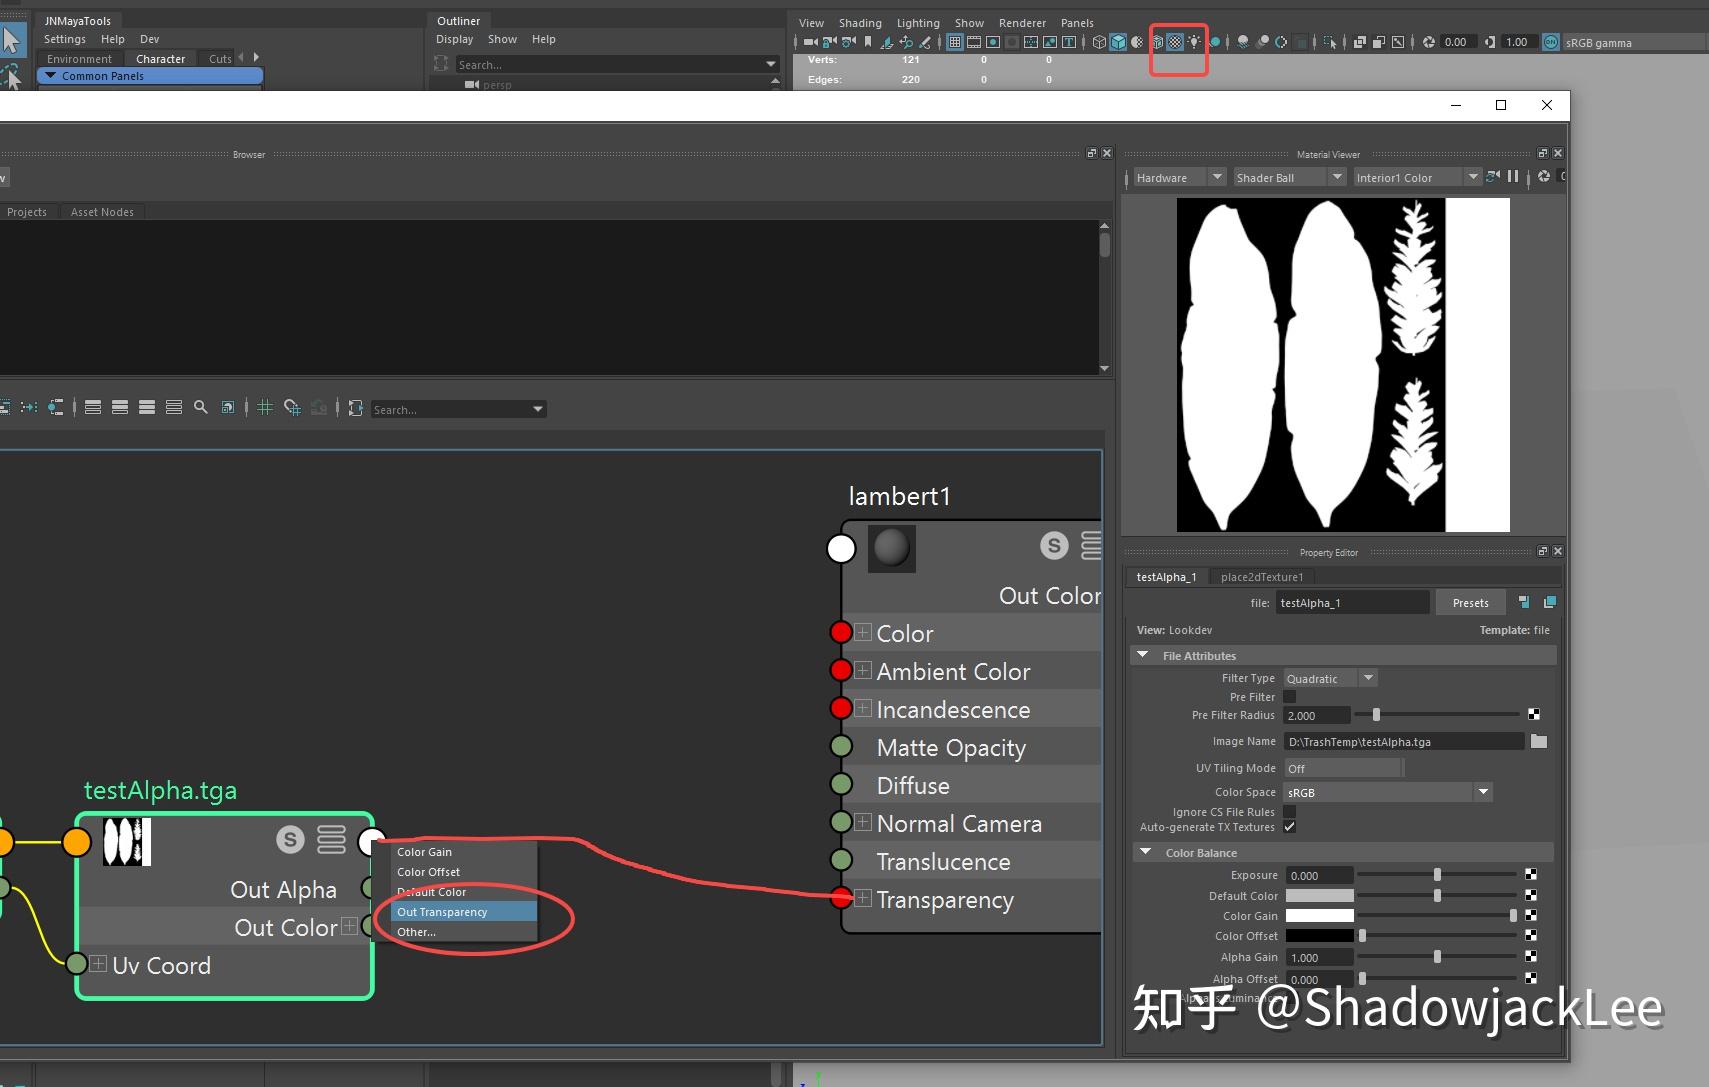Collapse Color Balance section
The width and height of the screenshot is (1709, 1087).
(x=1145, y=852)
